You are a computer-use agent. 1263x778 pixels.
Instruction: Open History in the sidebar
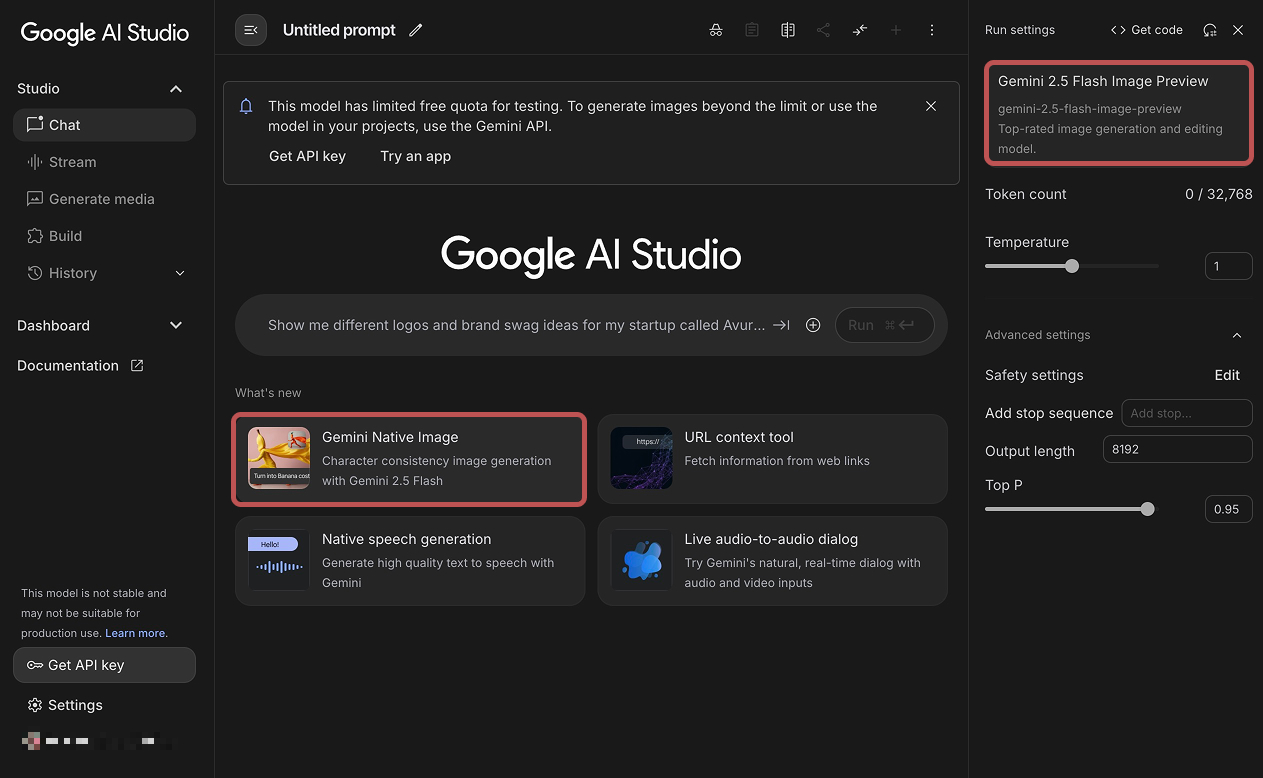pyautogui.click(x=104, y=273)
